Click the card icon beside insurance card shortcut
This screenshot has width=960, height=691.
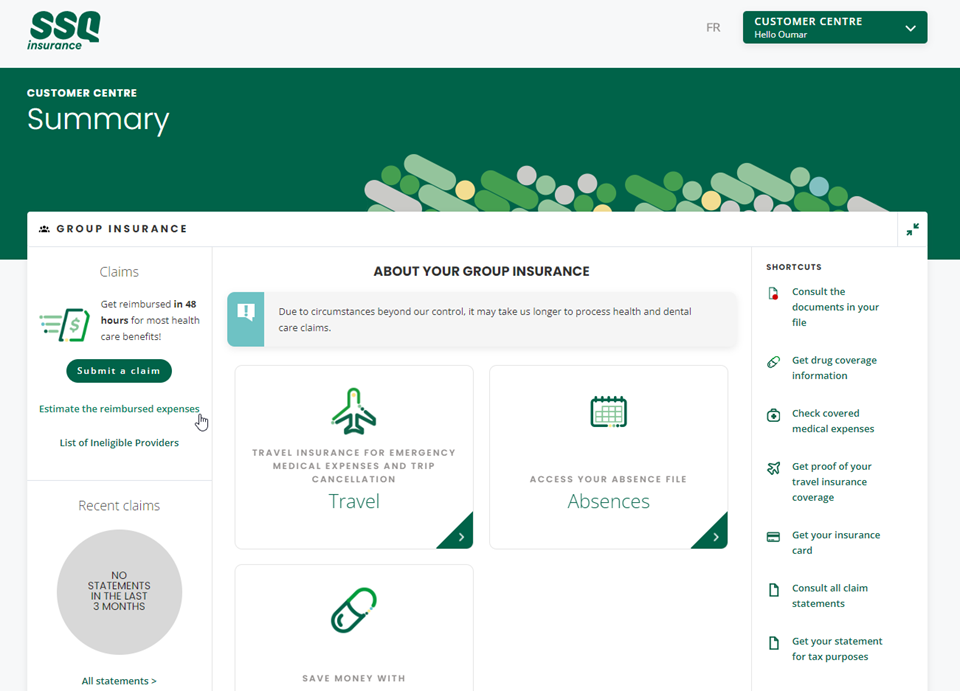click(773, 537)
